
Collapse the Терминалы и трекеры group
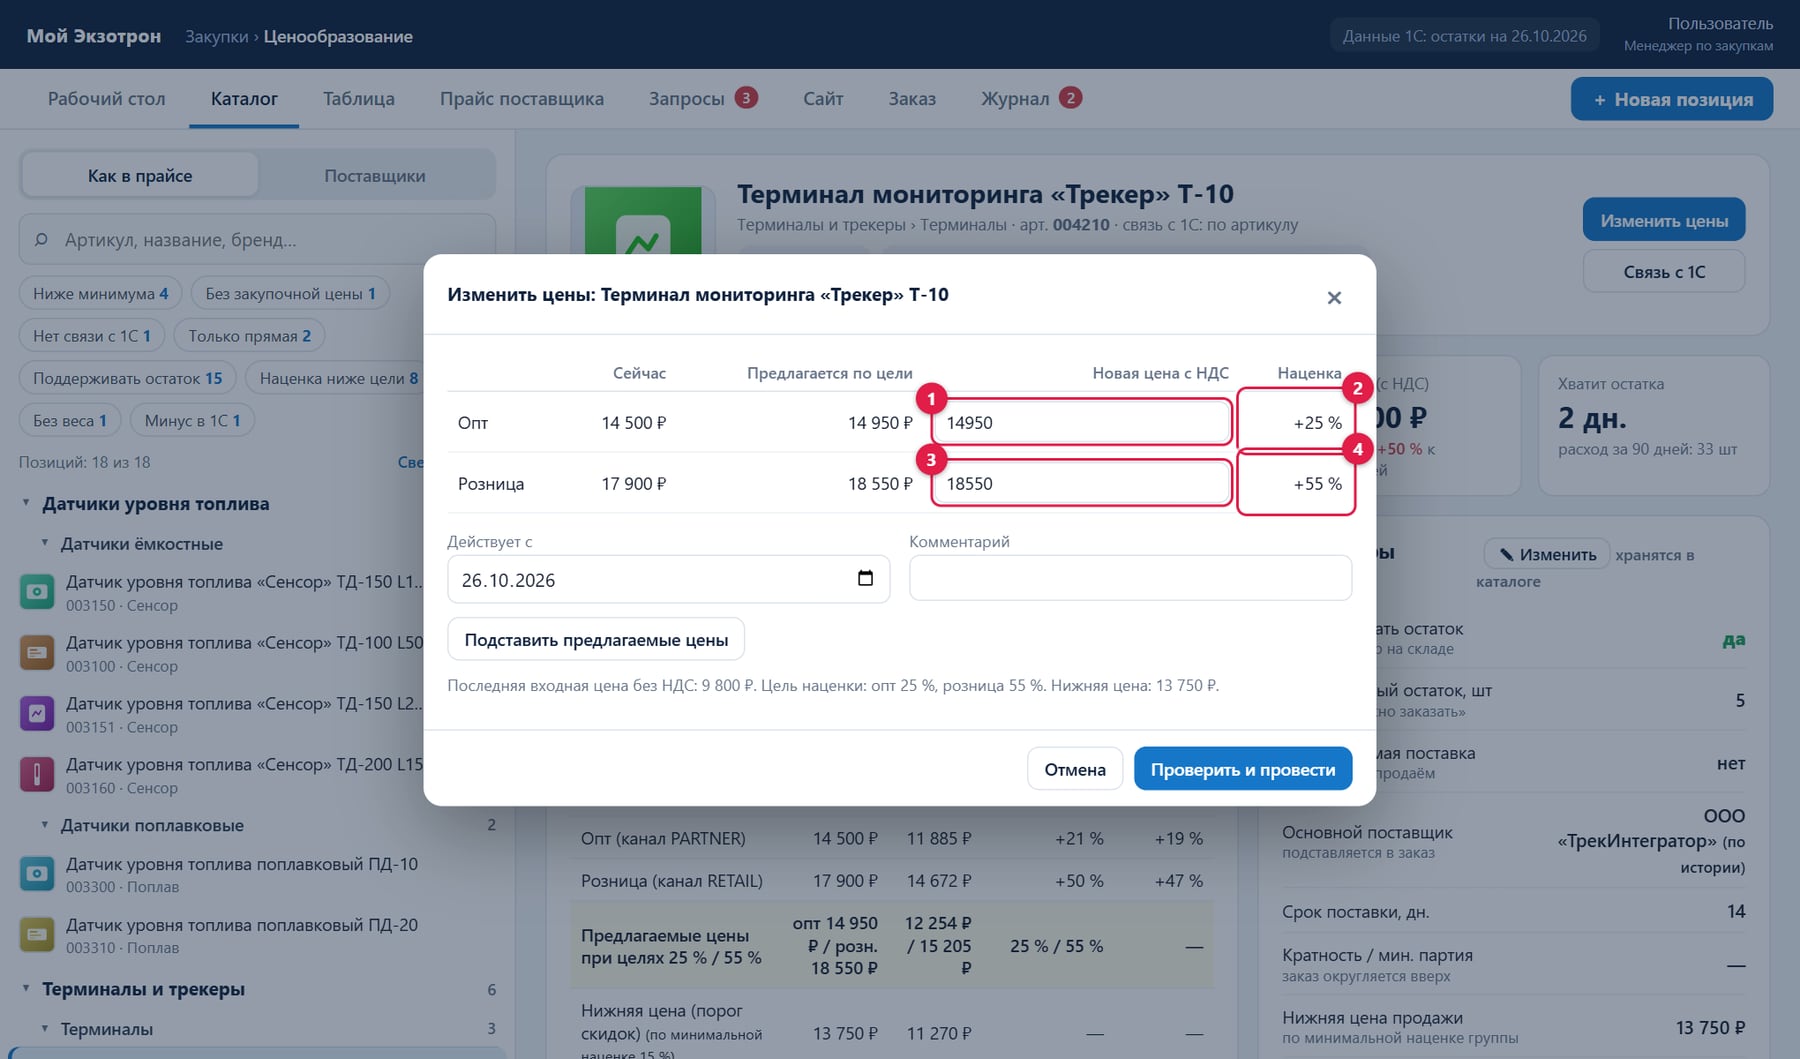[x=26, y=988]
